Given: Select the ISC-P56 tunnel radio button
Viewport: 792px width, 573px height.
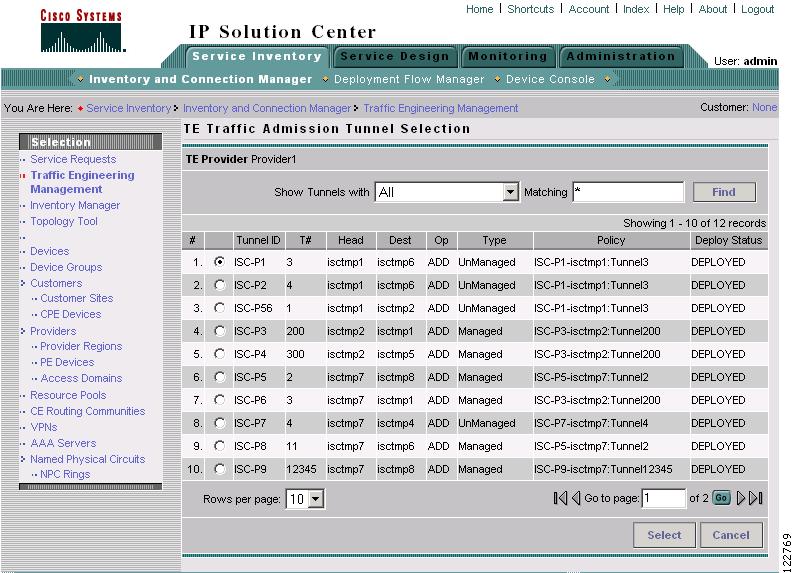Looking at the screenshot, I should tap(219, 308).
